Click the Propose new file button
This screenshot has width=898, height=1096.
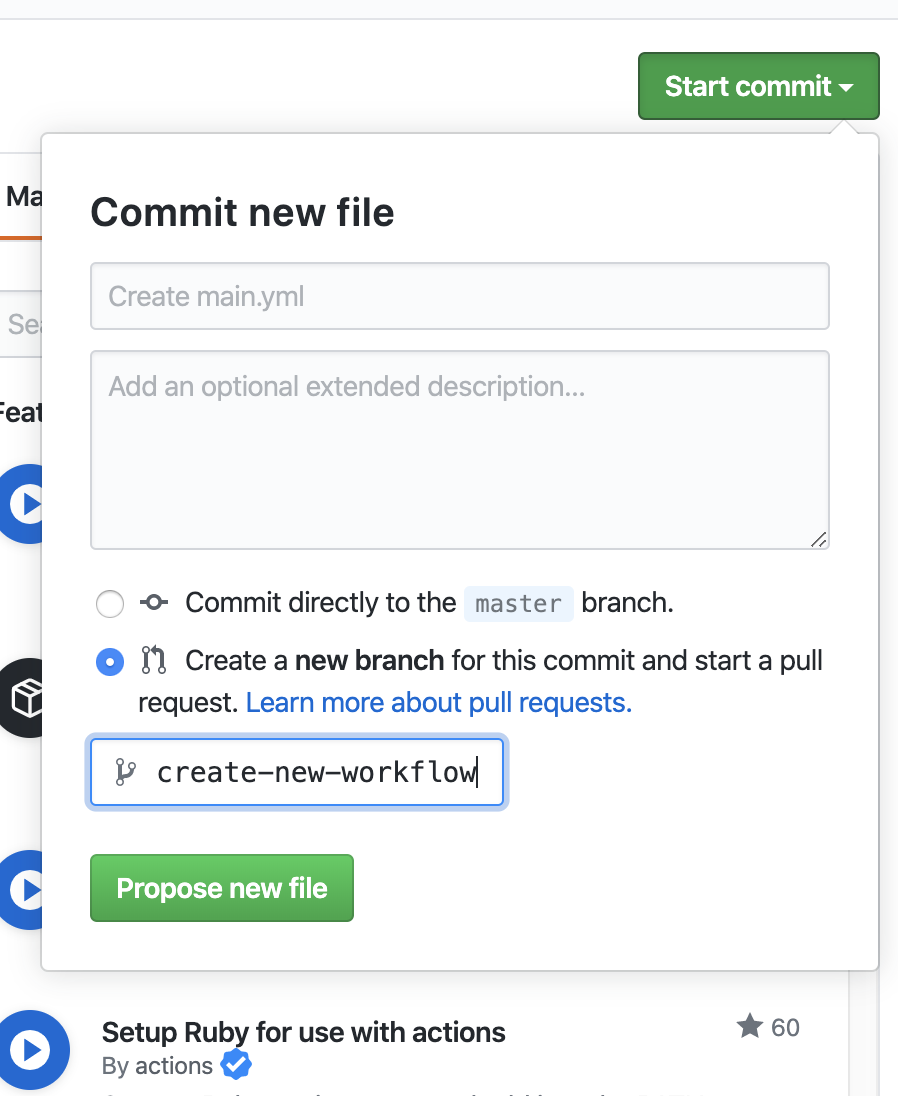[x=221, y=887]
